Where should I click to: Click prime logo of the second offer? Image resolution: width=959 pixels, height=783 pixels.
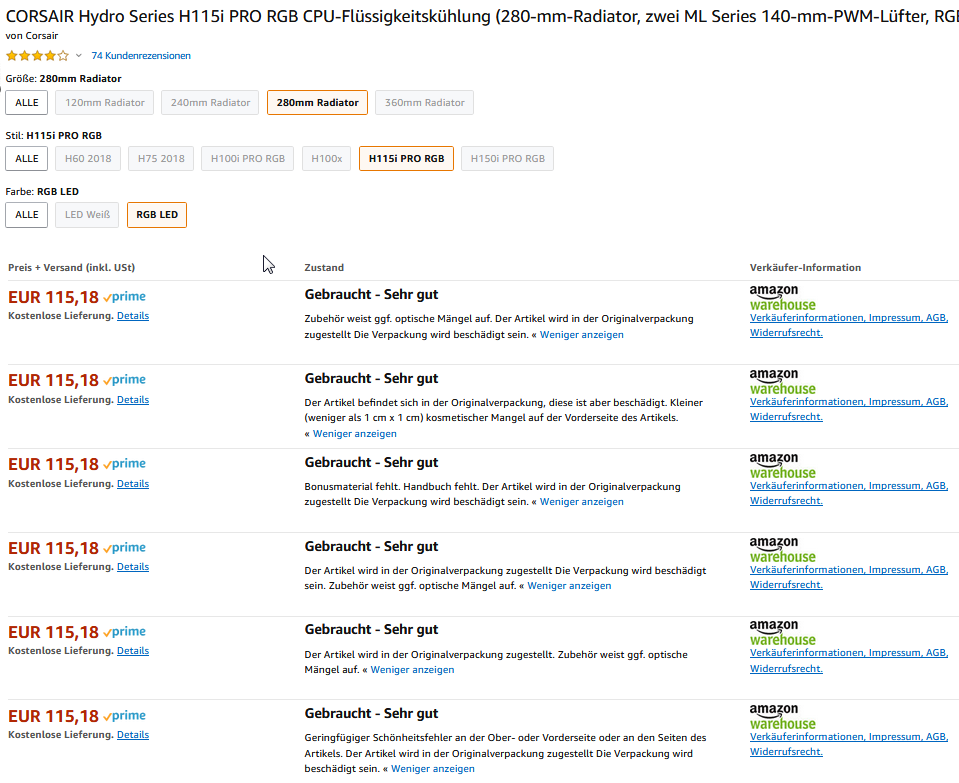tap(124, 380)
